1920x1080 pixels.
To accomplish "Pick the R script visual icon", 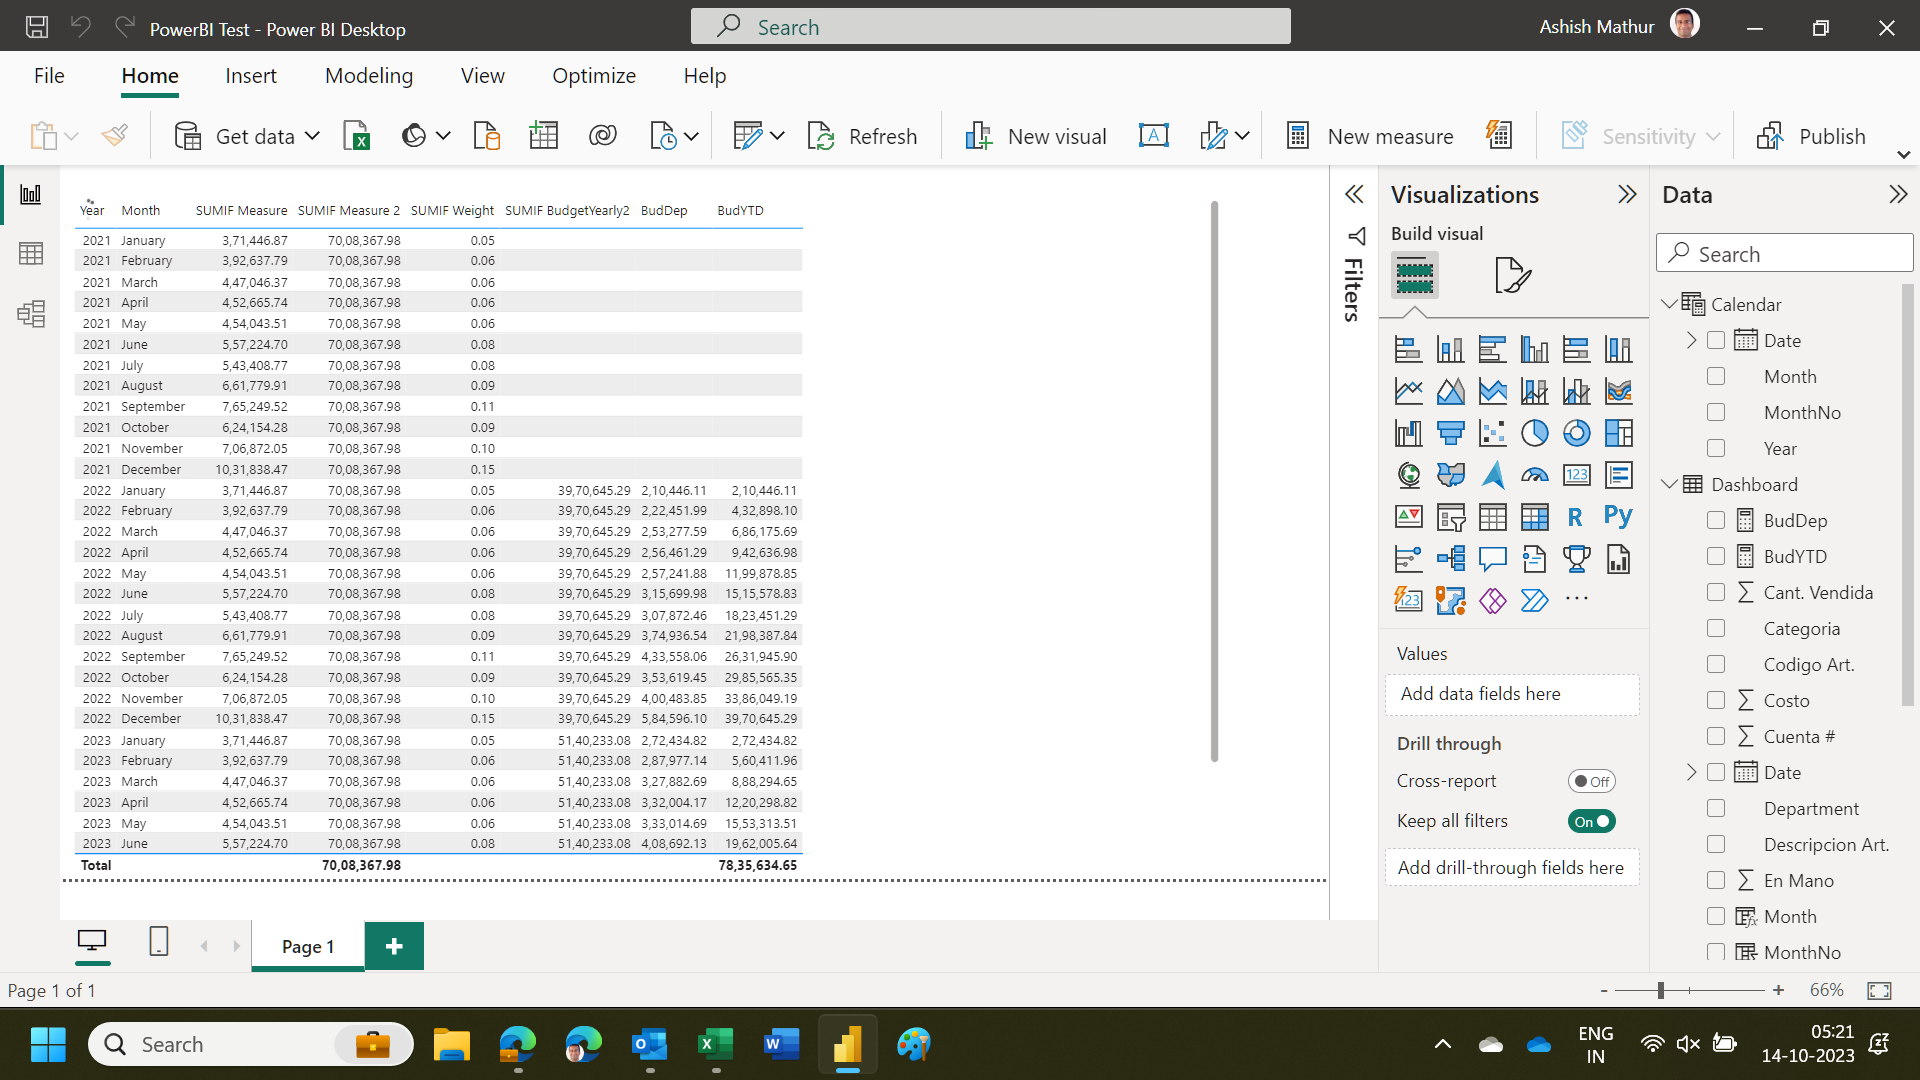I will [1576, 517].
